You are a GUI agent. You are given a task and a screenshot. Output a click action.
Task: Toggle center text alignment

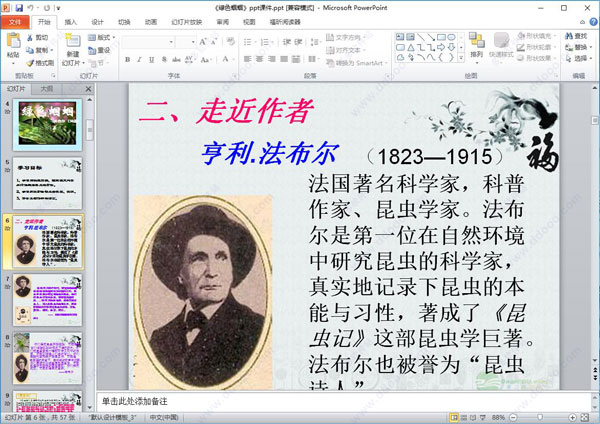pos(259,59)
